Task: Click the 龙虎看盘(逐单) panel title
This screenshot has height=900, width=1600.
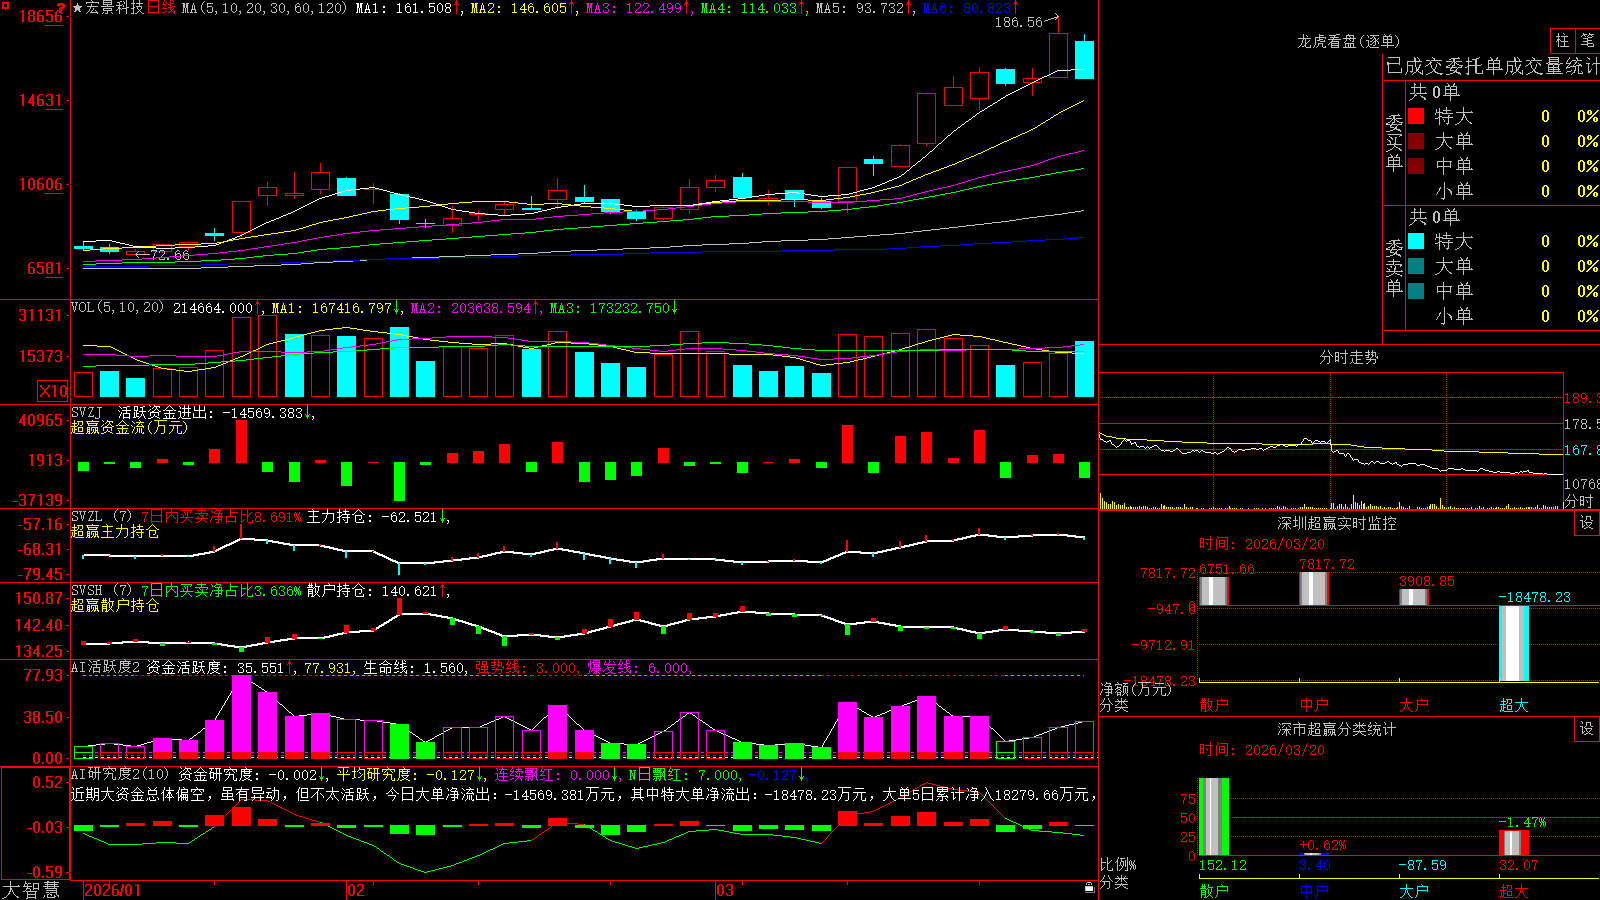Action: (x=1348, y=41)
